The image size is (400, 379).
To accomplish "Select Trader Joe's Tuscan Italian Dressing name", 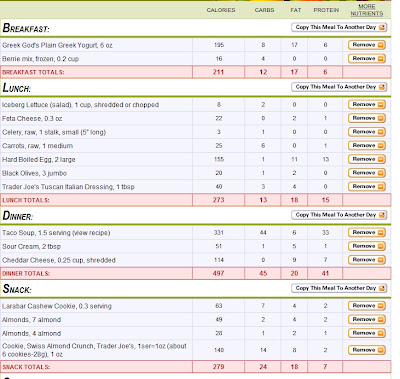I will (68, 187).
